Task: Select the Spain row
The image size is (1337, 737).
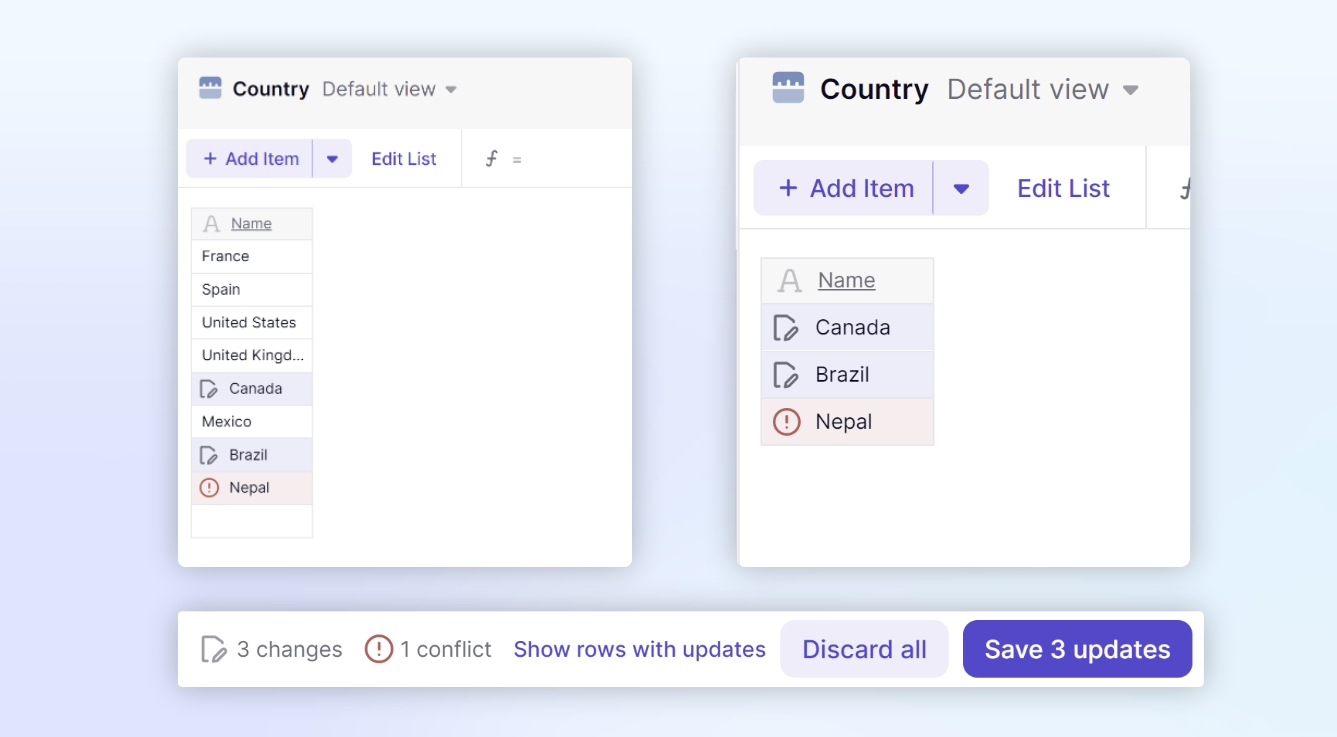Action: [x=252, y=289]
